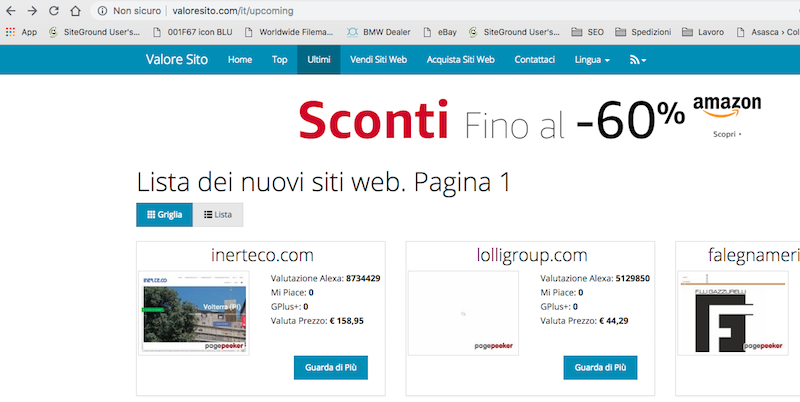The image size is (800, 402).
Task: Expand the Lavoro bookmarks folder
Action: (703, 32)
